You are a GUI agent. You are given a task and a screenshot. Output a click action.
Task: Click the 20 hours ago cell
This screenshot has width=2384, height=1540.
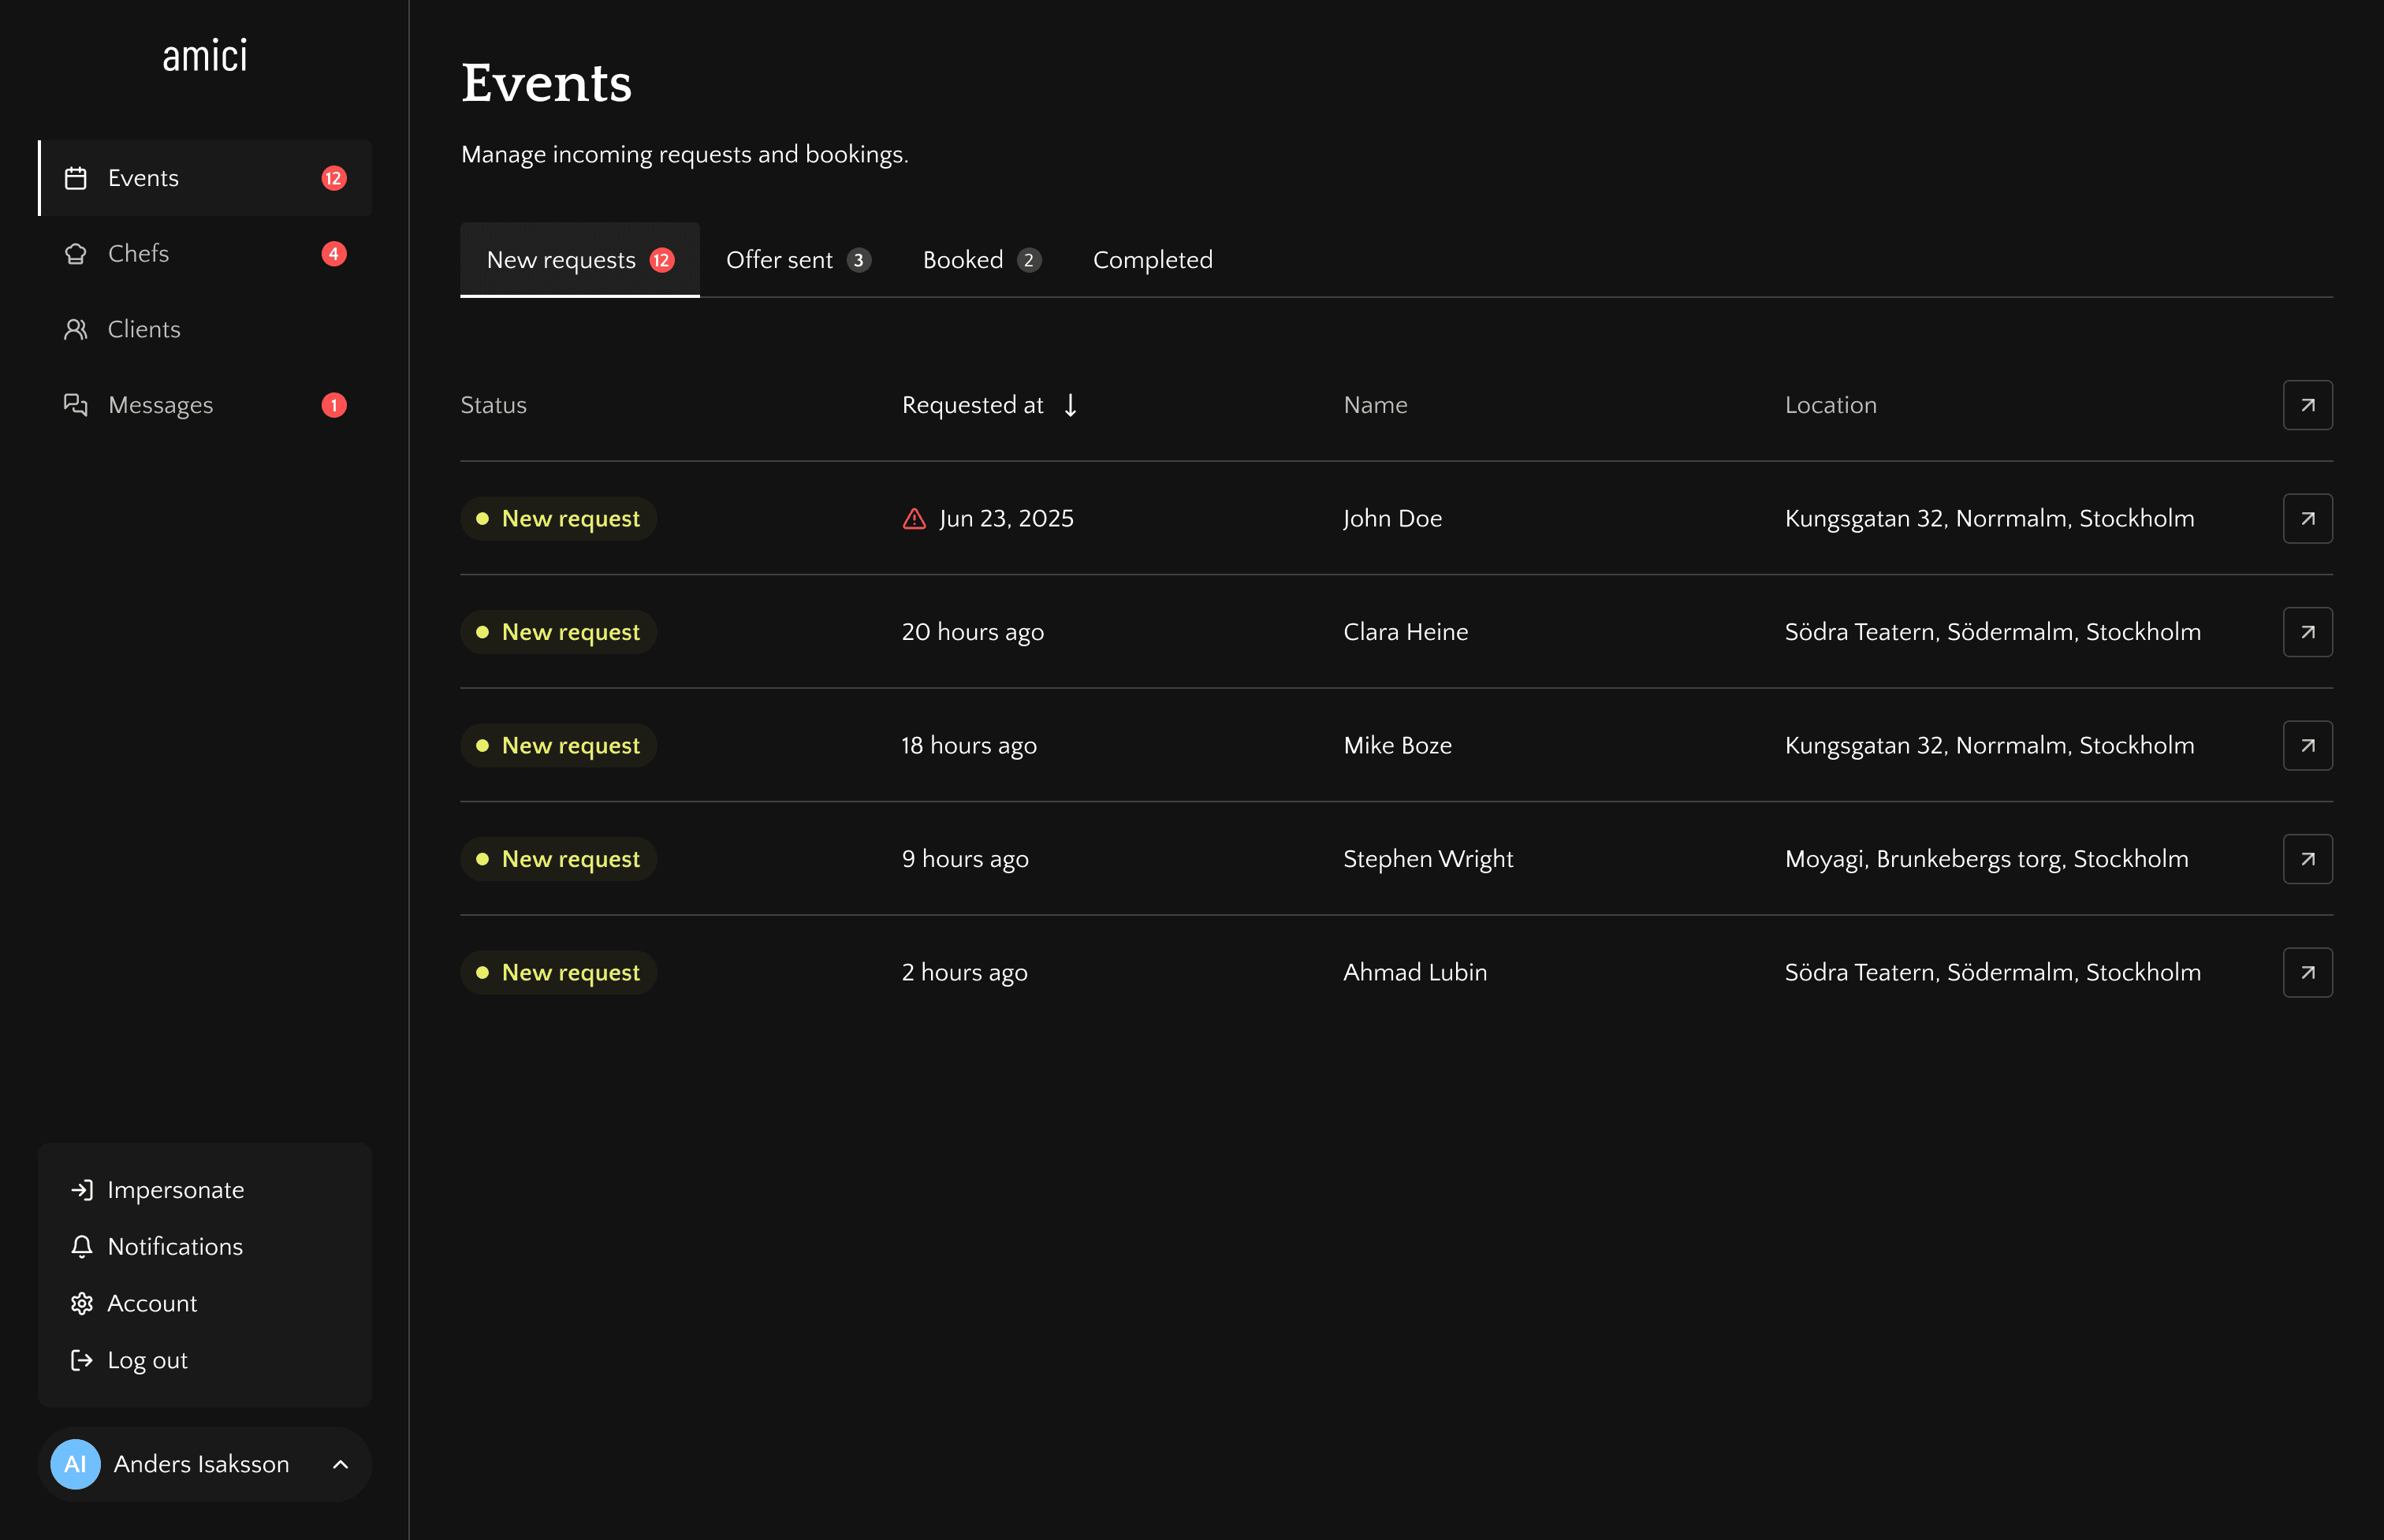tap(972, 632)
